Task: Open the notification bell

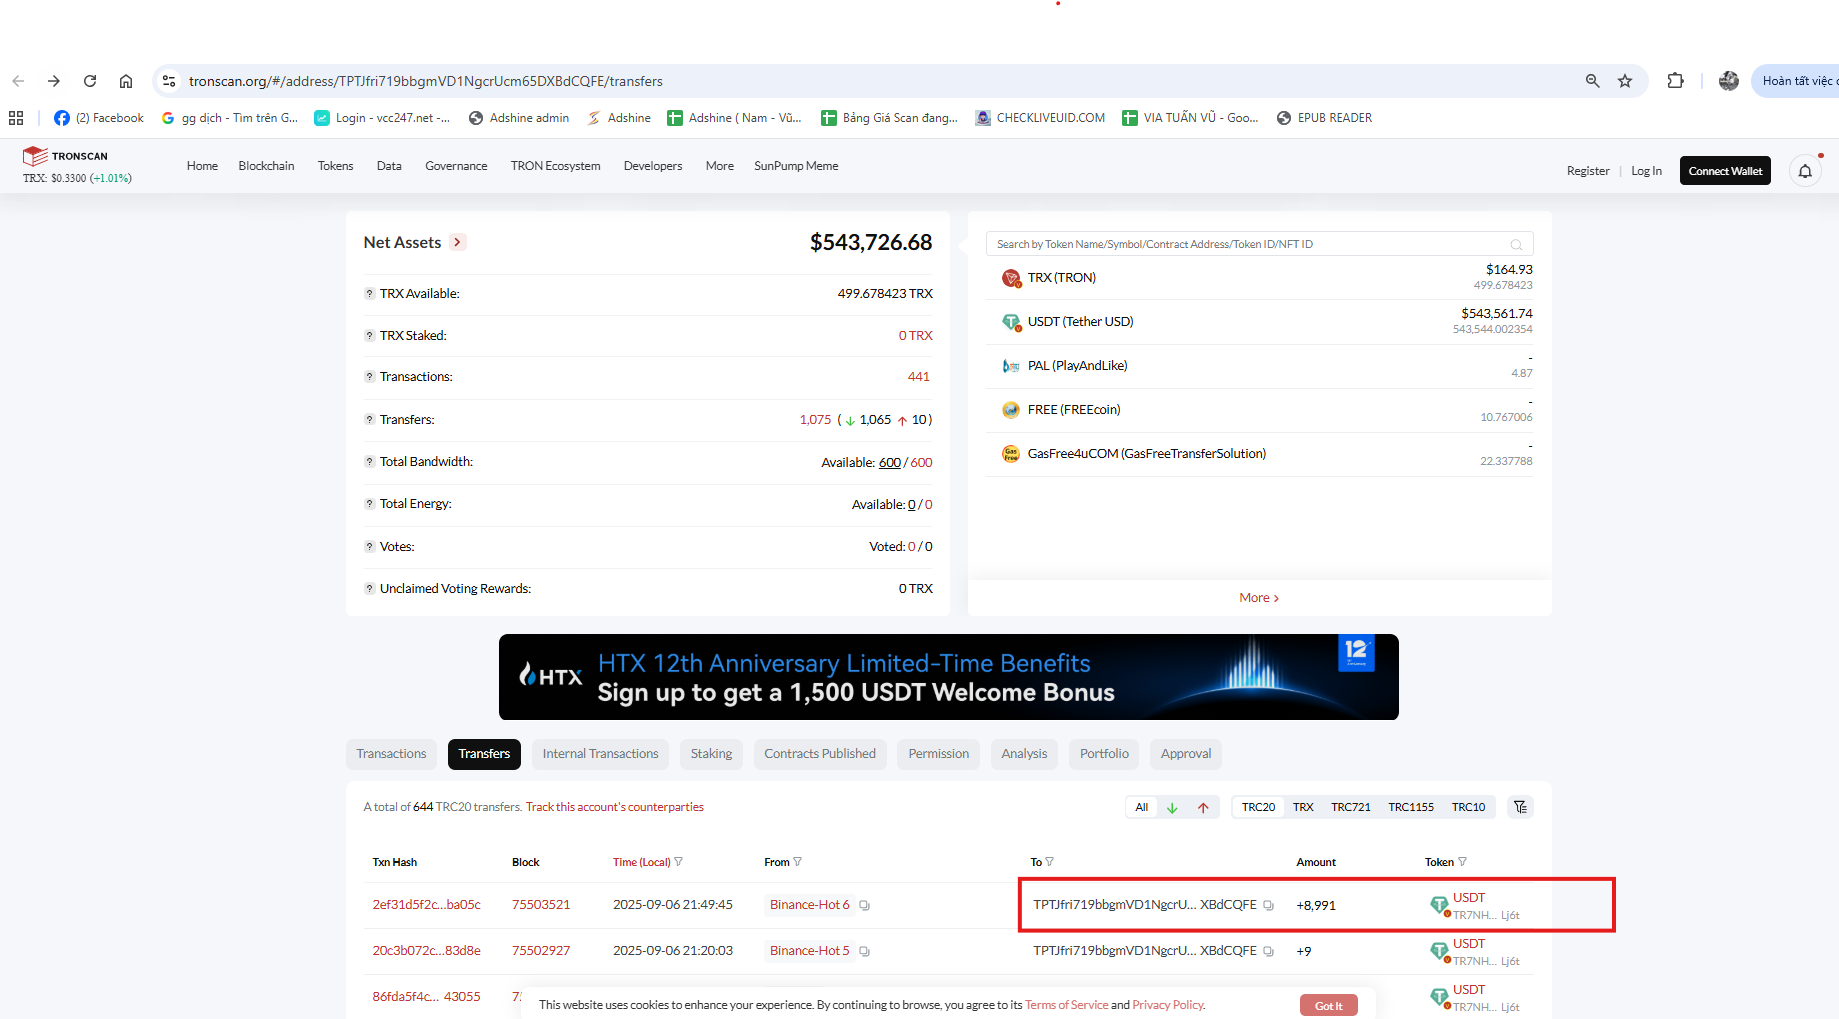Action: click(x=1805, y=171)
